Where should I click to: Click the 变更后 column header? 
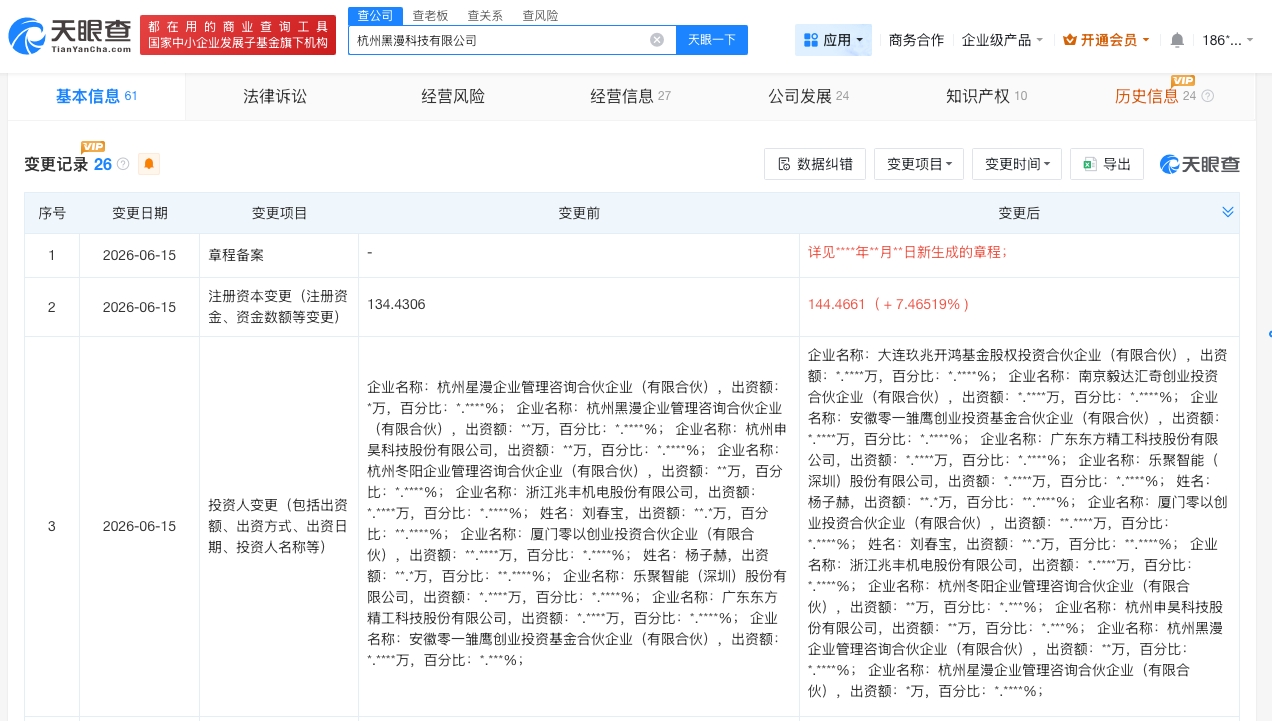click(1019, 213)
